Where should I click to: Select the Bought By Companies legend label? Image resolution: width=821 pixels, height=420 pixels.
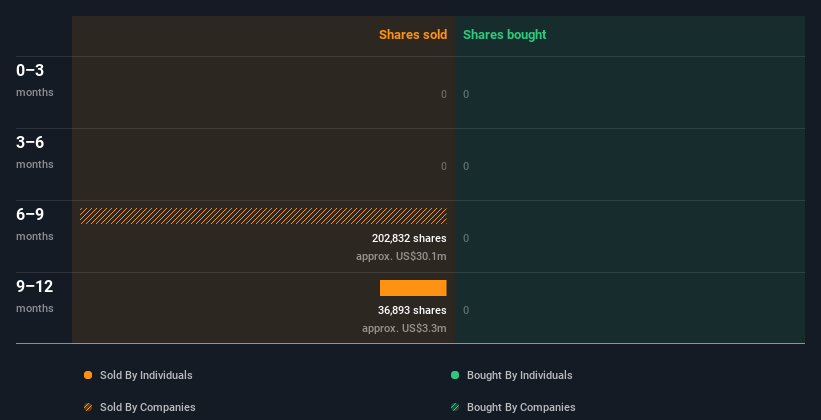(x=521, y=407)
